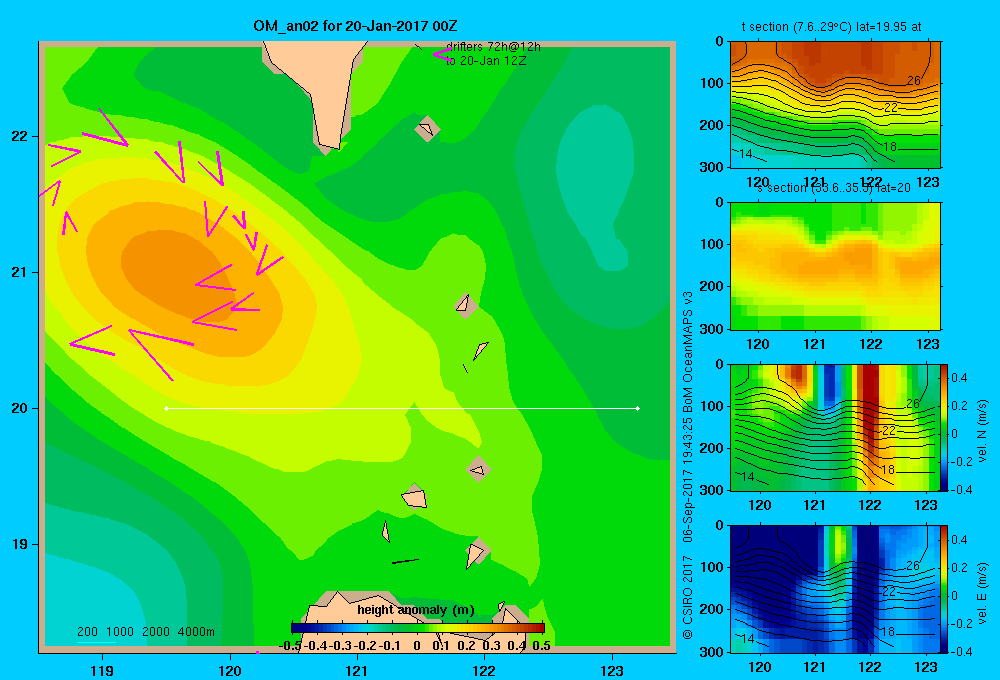1000x680 pixels.
Task: Click longitude label 121 below main map
Action: click(357, 670)
